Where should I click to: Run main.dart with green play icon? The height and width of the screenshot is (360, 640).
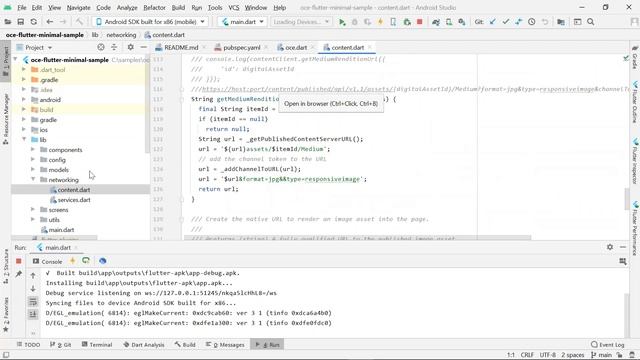342,22
